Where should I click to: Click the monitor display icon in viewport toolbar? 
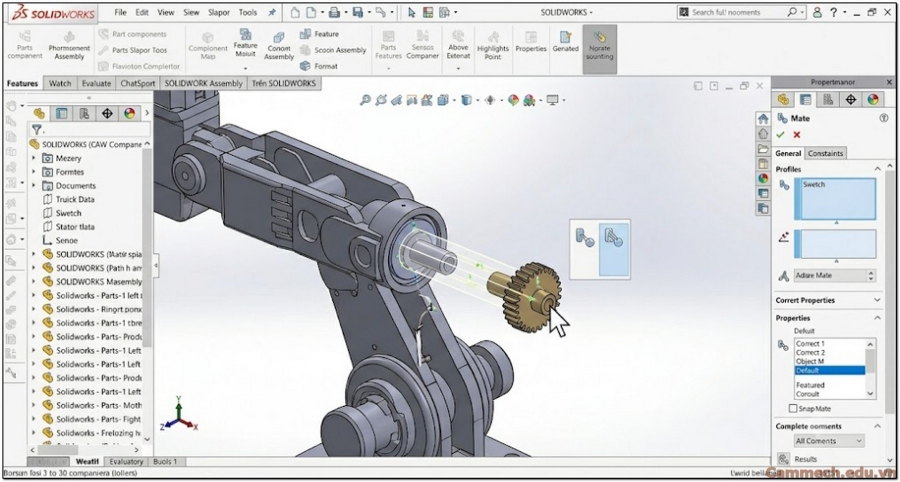tap(553, 100)
